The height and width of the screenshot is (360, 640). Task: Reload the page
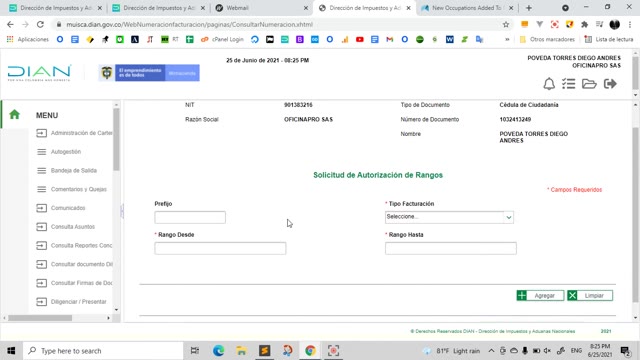[40, 24]
